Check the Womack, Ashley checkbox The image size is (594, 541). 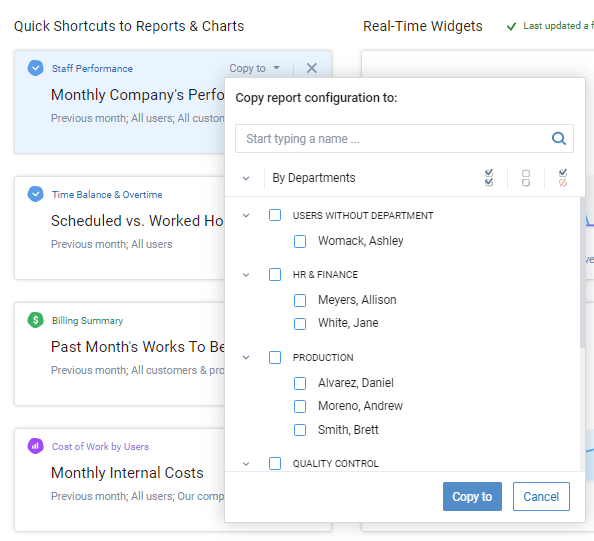(x=300, y=241)
